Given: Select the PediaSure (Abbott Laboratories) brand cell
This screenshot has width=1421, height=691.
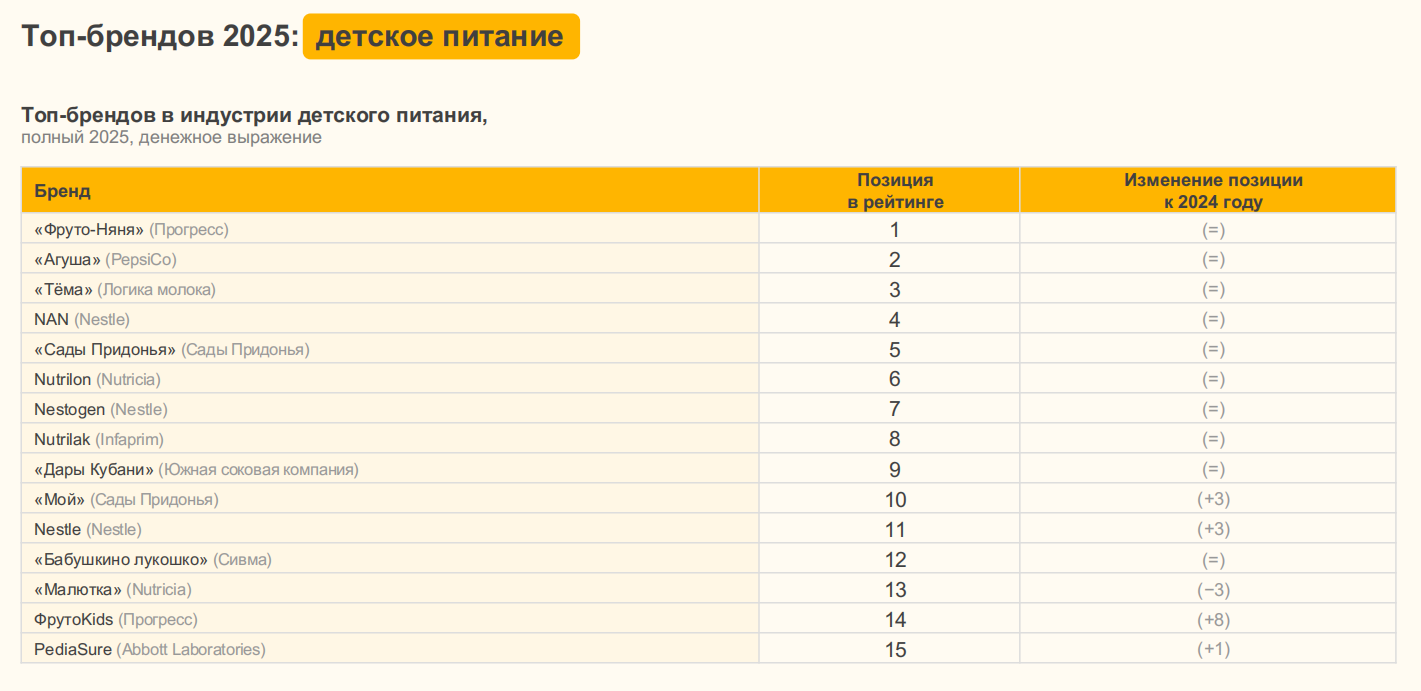Looking at the screenshot, I should coord(390,649).
